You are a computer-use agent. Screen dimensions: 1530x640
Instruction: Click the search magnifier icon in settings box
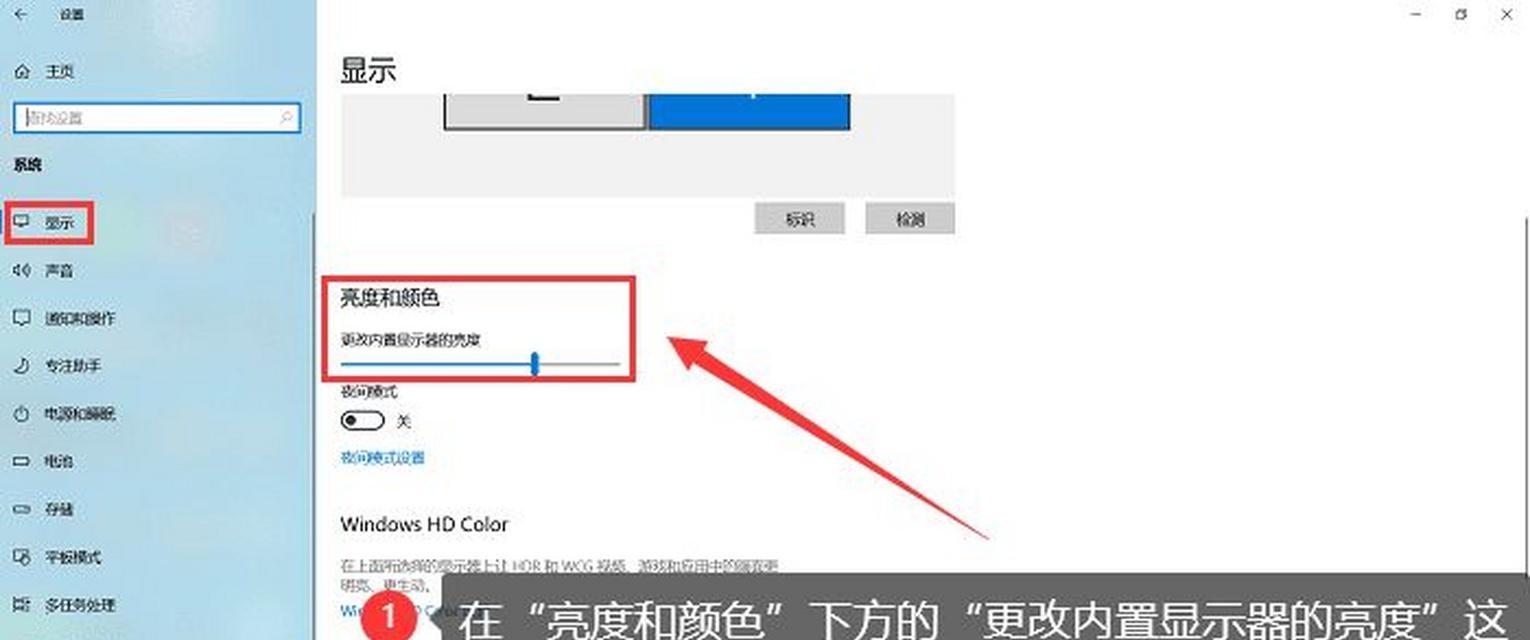286,118
